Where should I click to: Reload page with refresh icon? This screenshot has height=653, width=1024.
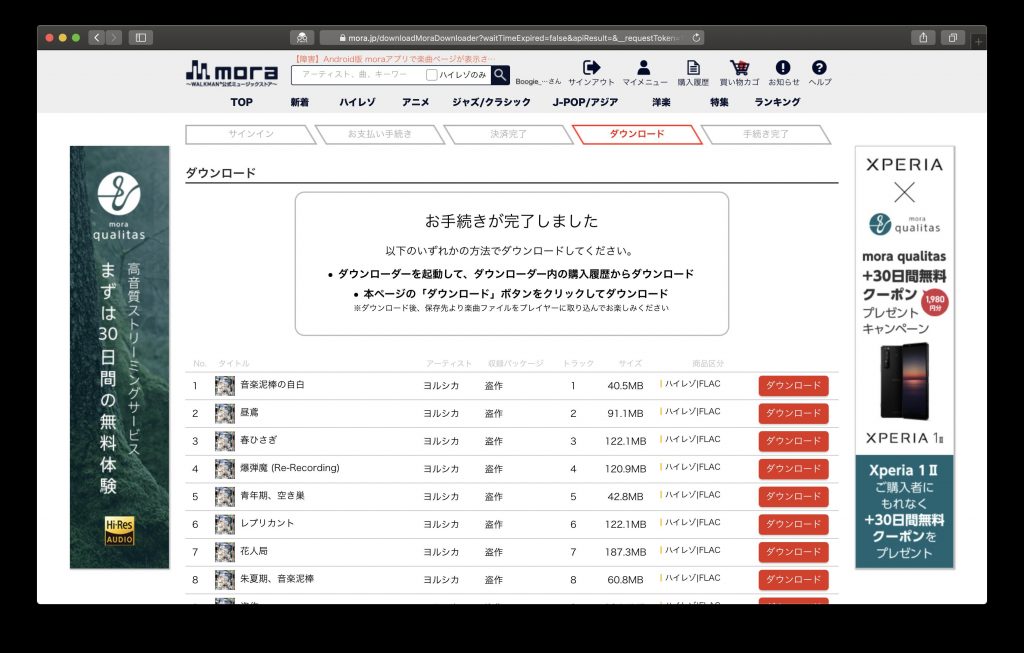coord(696,38)
